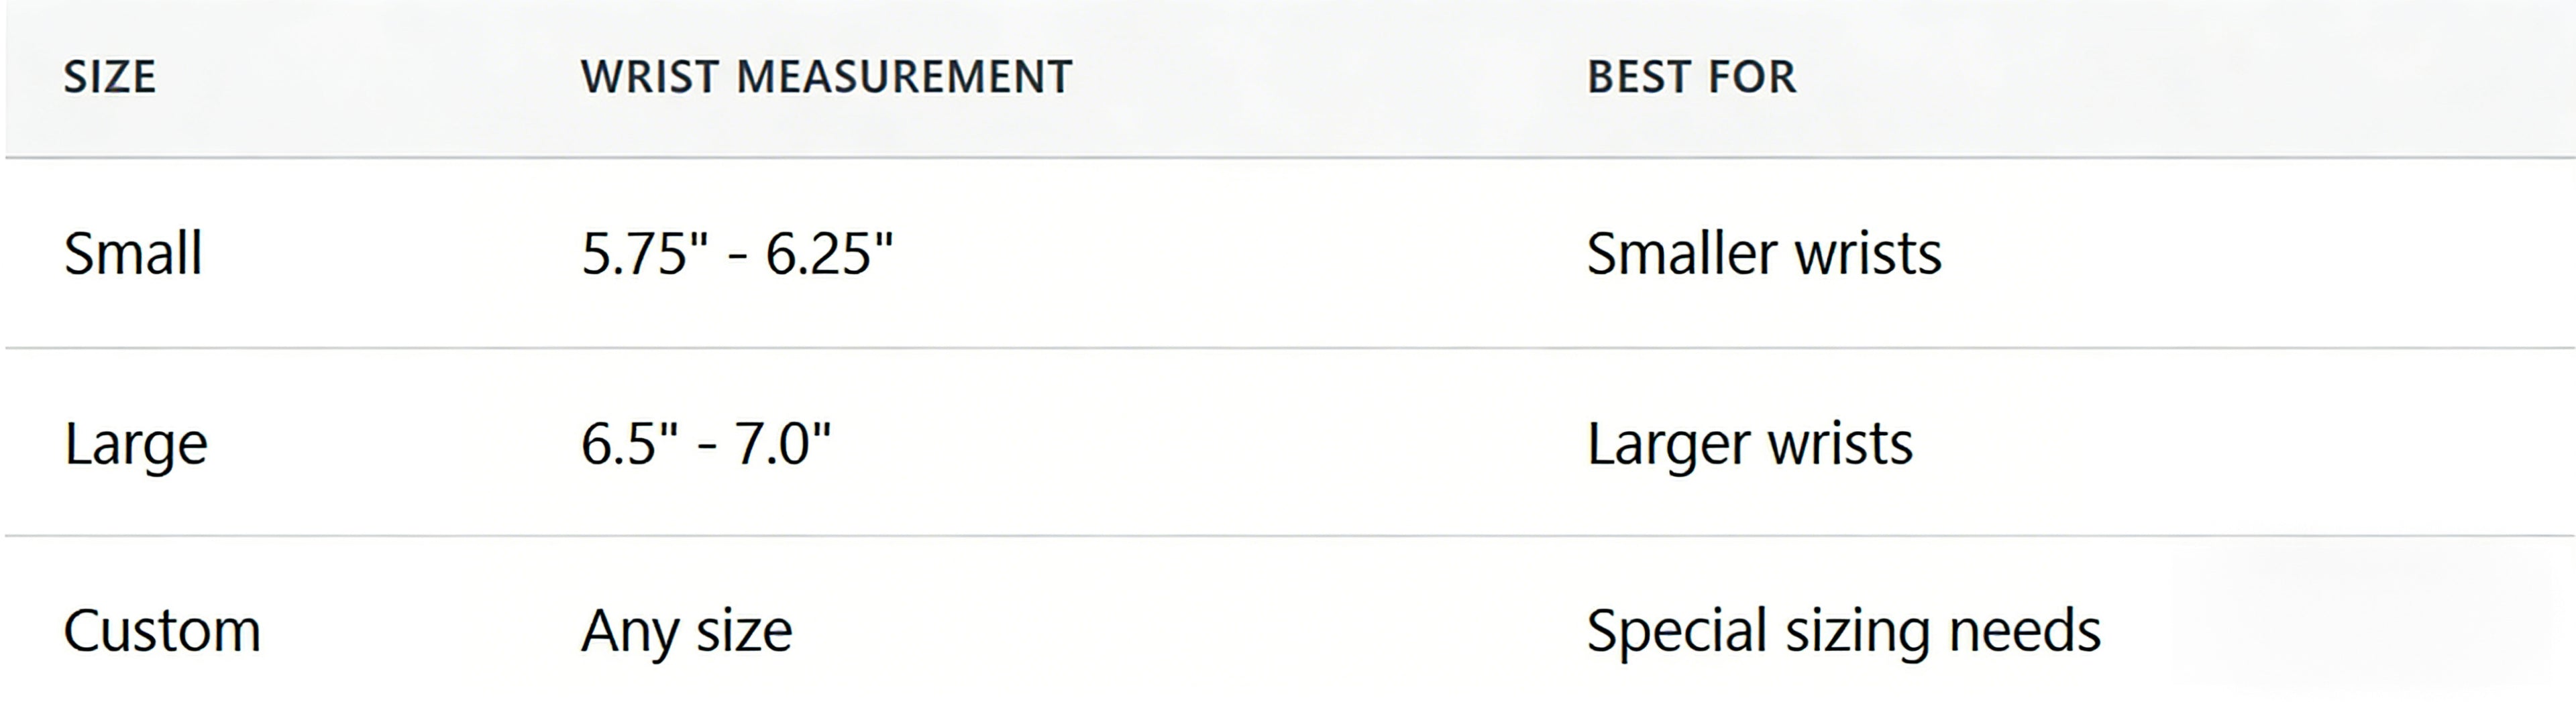The image size is (2576, 702).
Task: Select the Small size cell
Action: 133,253
